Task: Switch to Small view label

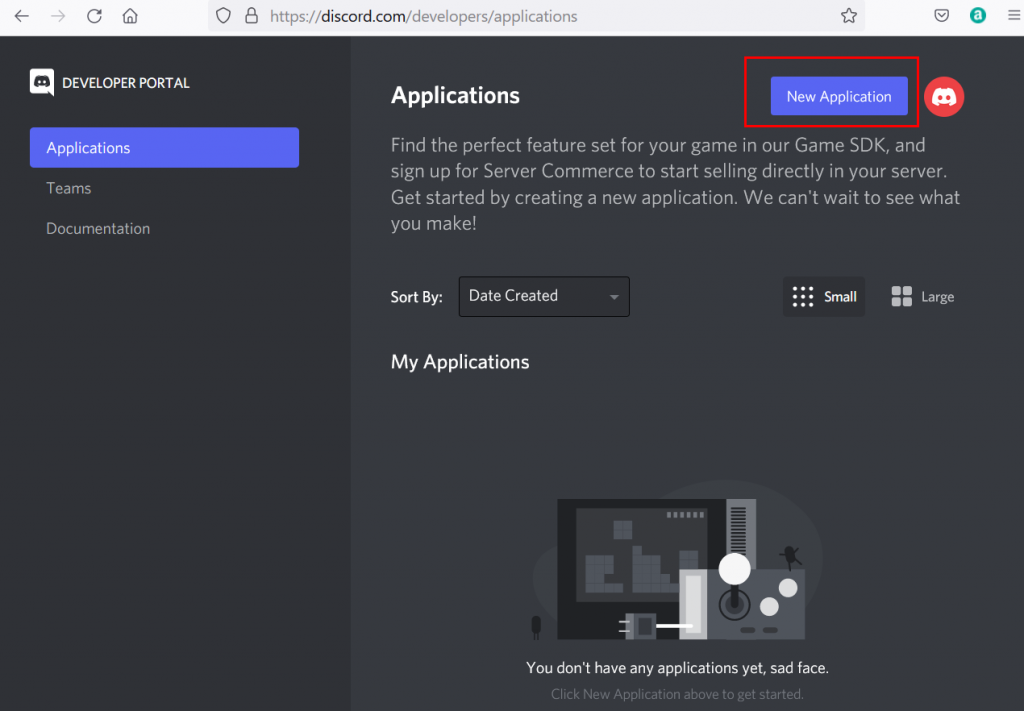Action: [840, 297]
